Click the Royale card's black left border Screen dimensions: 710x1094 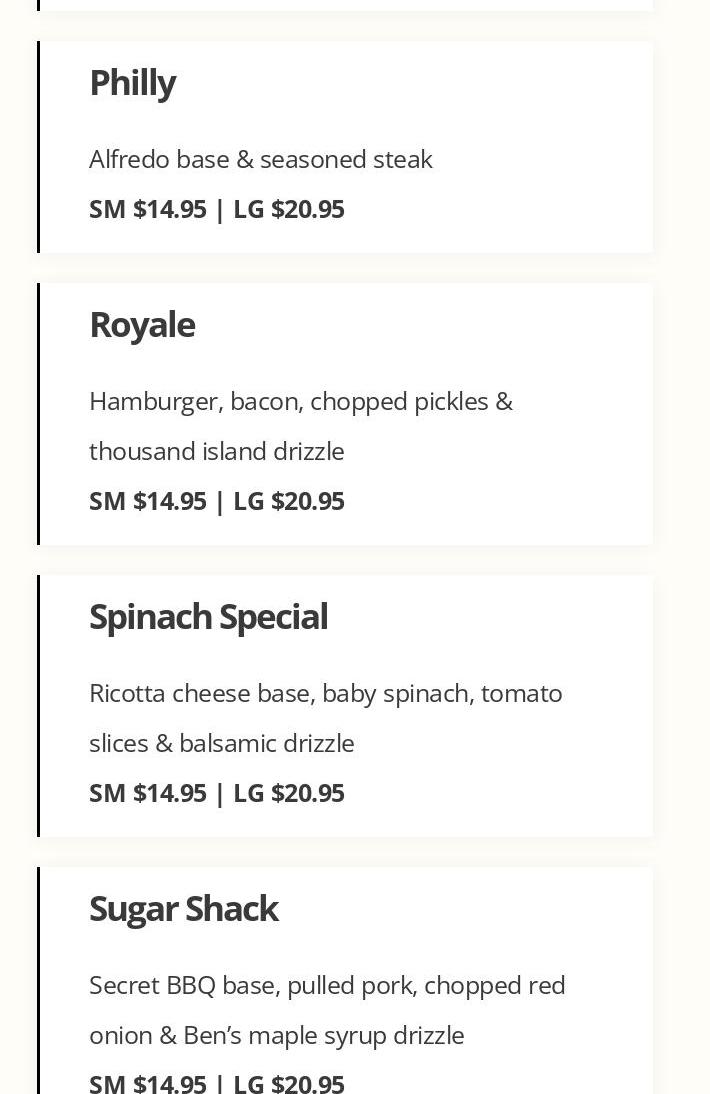point(39,414)
